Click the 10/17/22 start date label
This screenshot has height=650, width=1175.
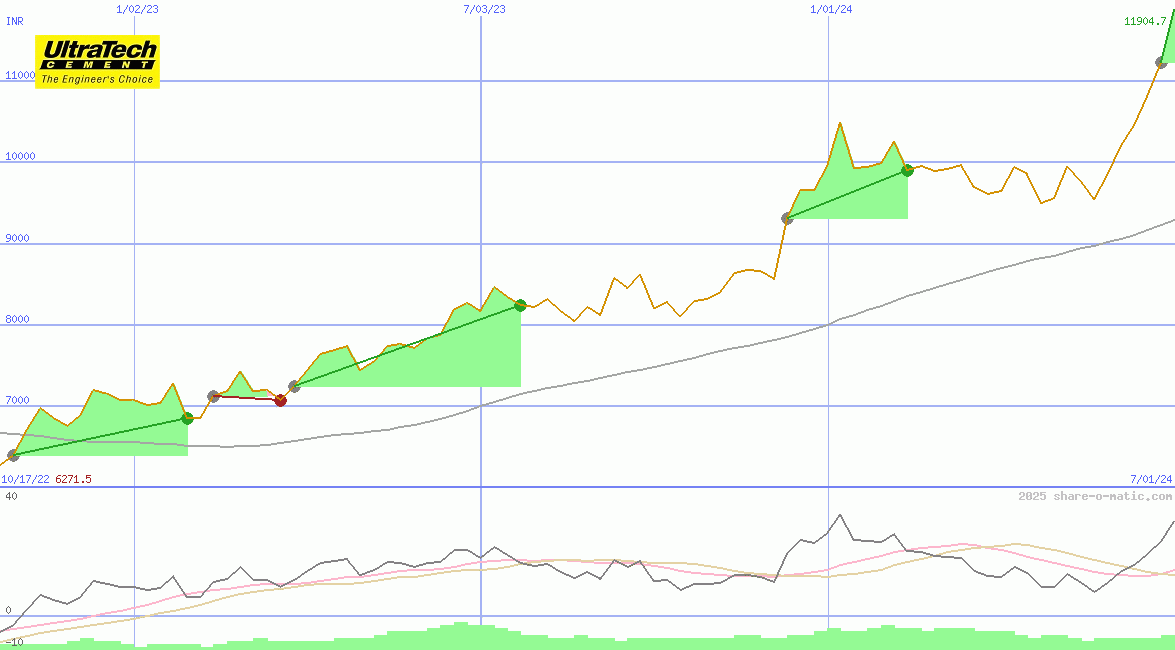pyautogui.click(x=25, y=479)
